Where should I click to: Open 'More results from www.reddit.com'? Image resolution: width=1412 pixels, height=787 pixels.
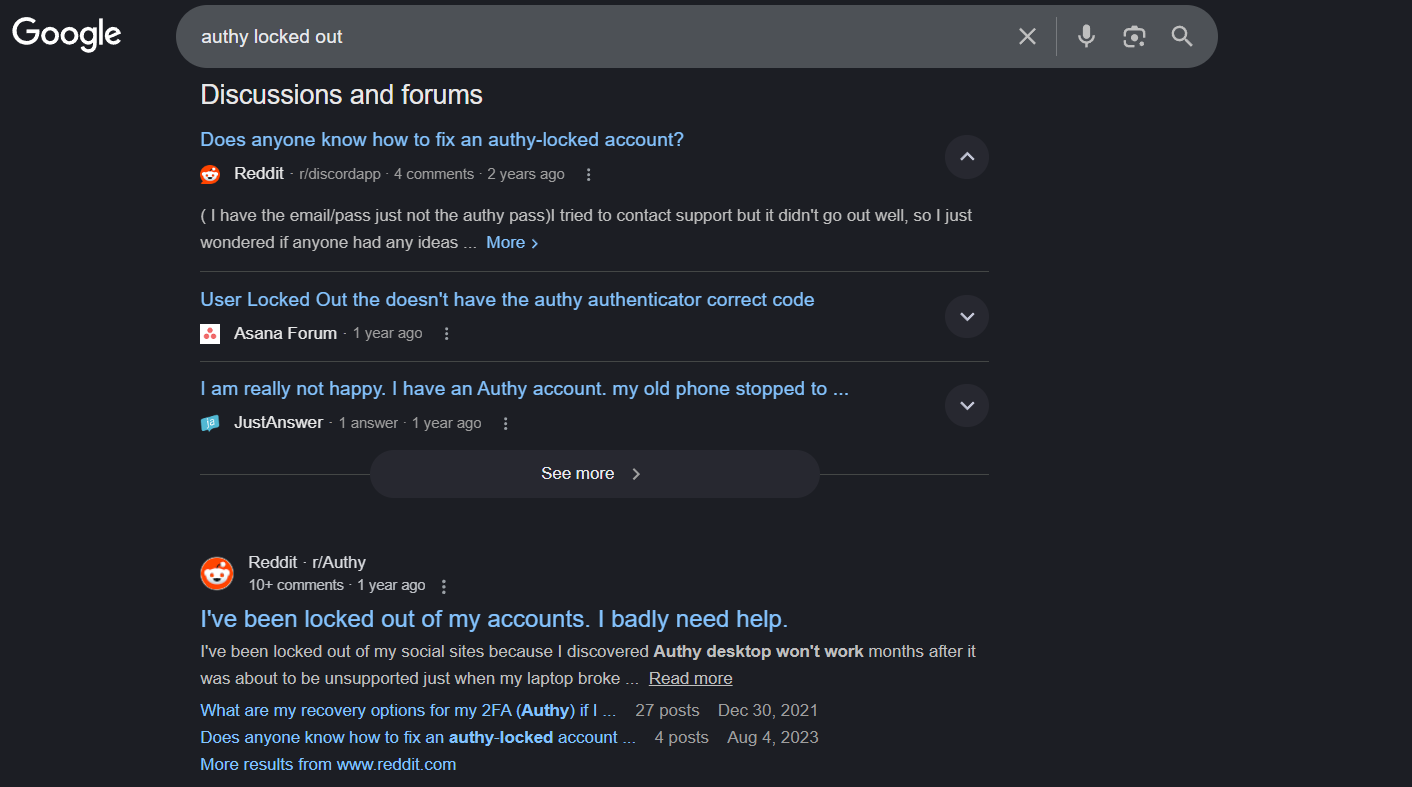tap(328, 765)
